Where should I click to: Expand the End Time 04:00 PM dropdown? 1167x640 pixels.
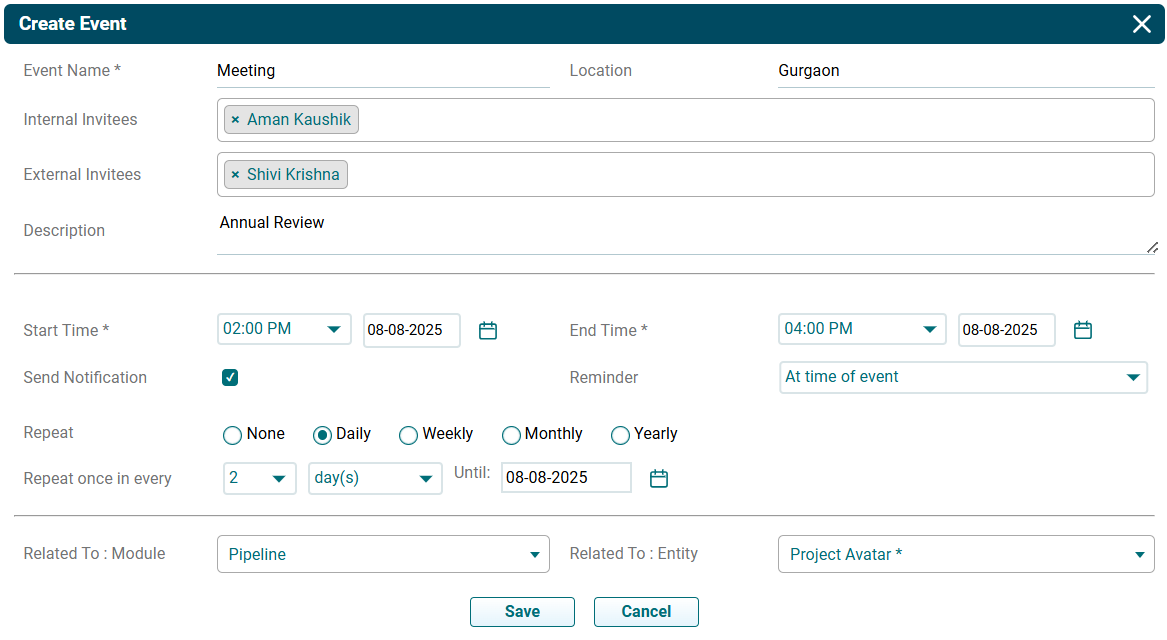861,329
